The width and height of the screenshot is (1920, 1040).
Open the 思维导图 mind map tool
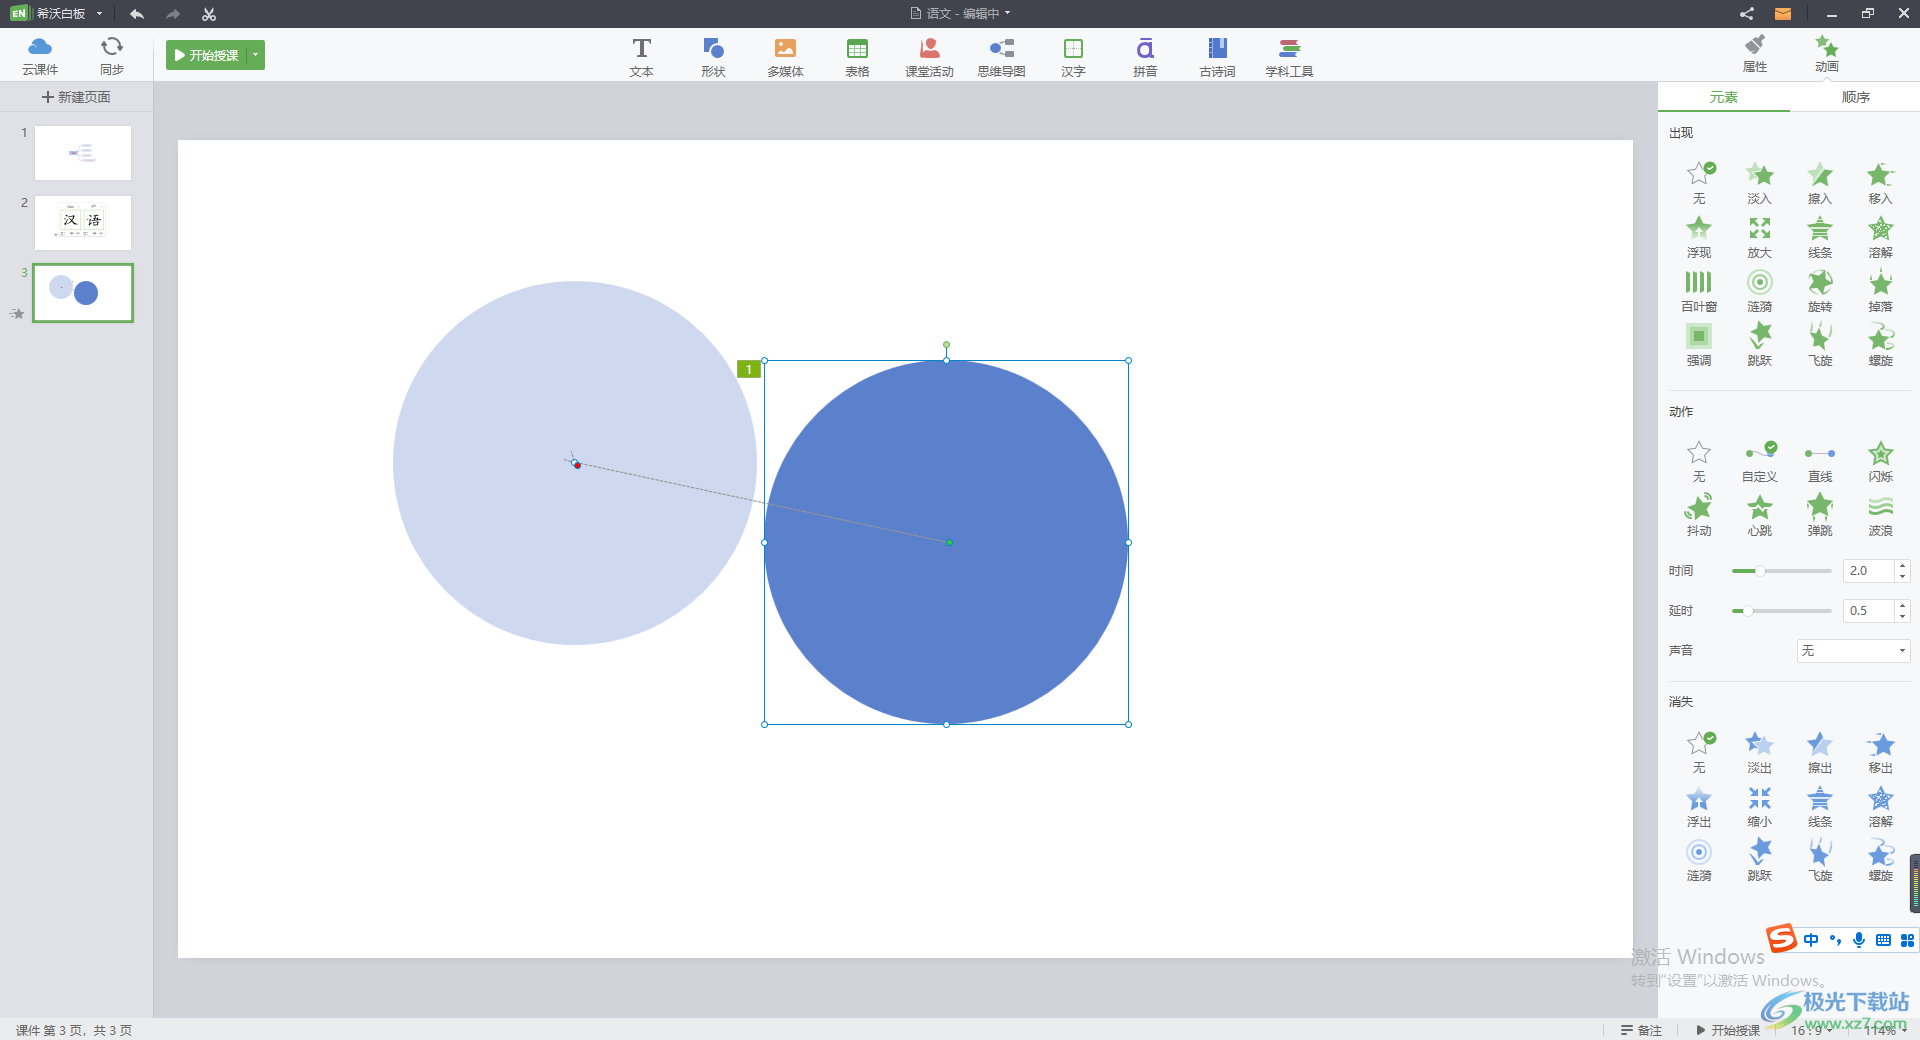[1001, 57]
